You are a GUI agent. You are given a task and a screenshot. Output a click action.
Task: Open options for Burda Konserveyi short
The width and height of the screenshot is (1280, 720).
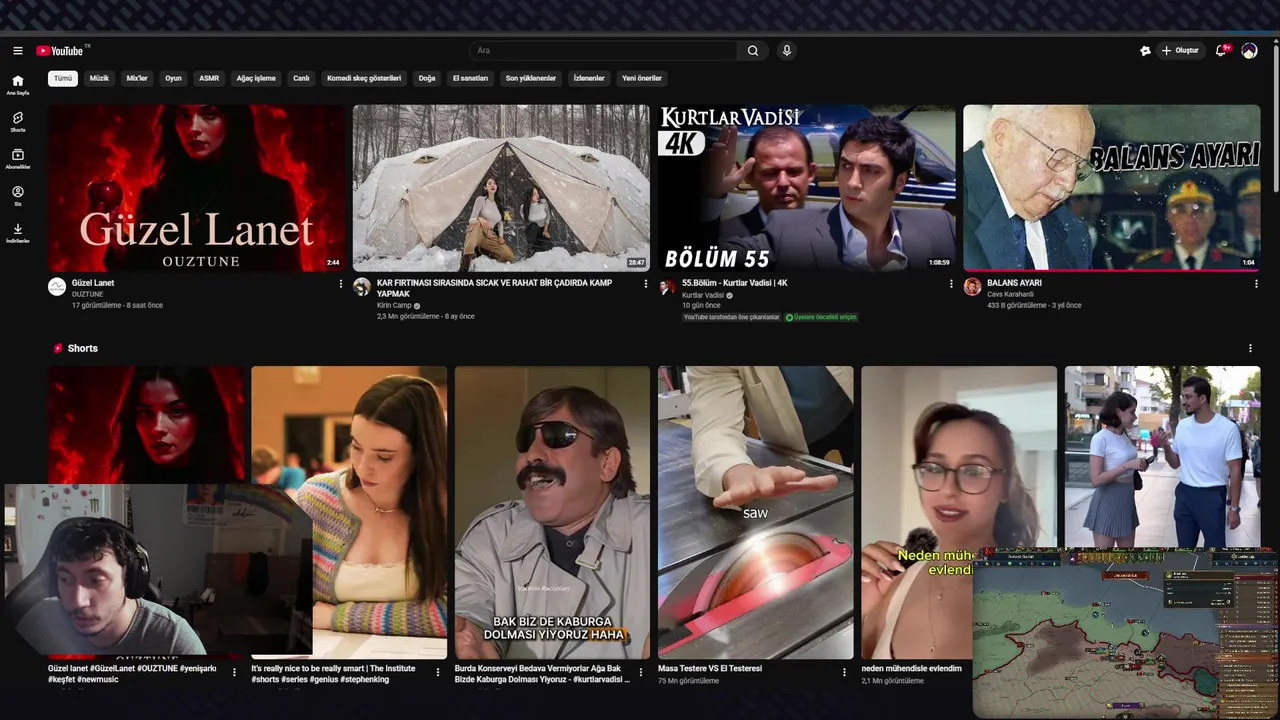click(x=641, y=672)
